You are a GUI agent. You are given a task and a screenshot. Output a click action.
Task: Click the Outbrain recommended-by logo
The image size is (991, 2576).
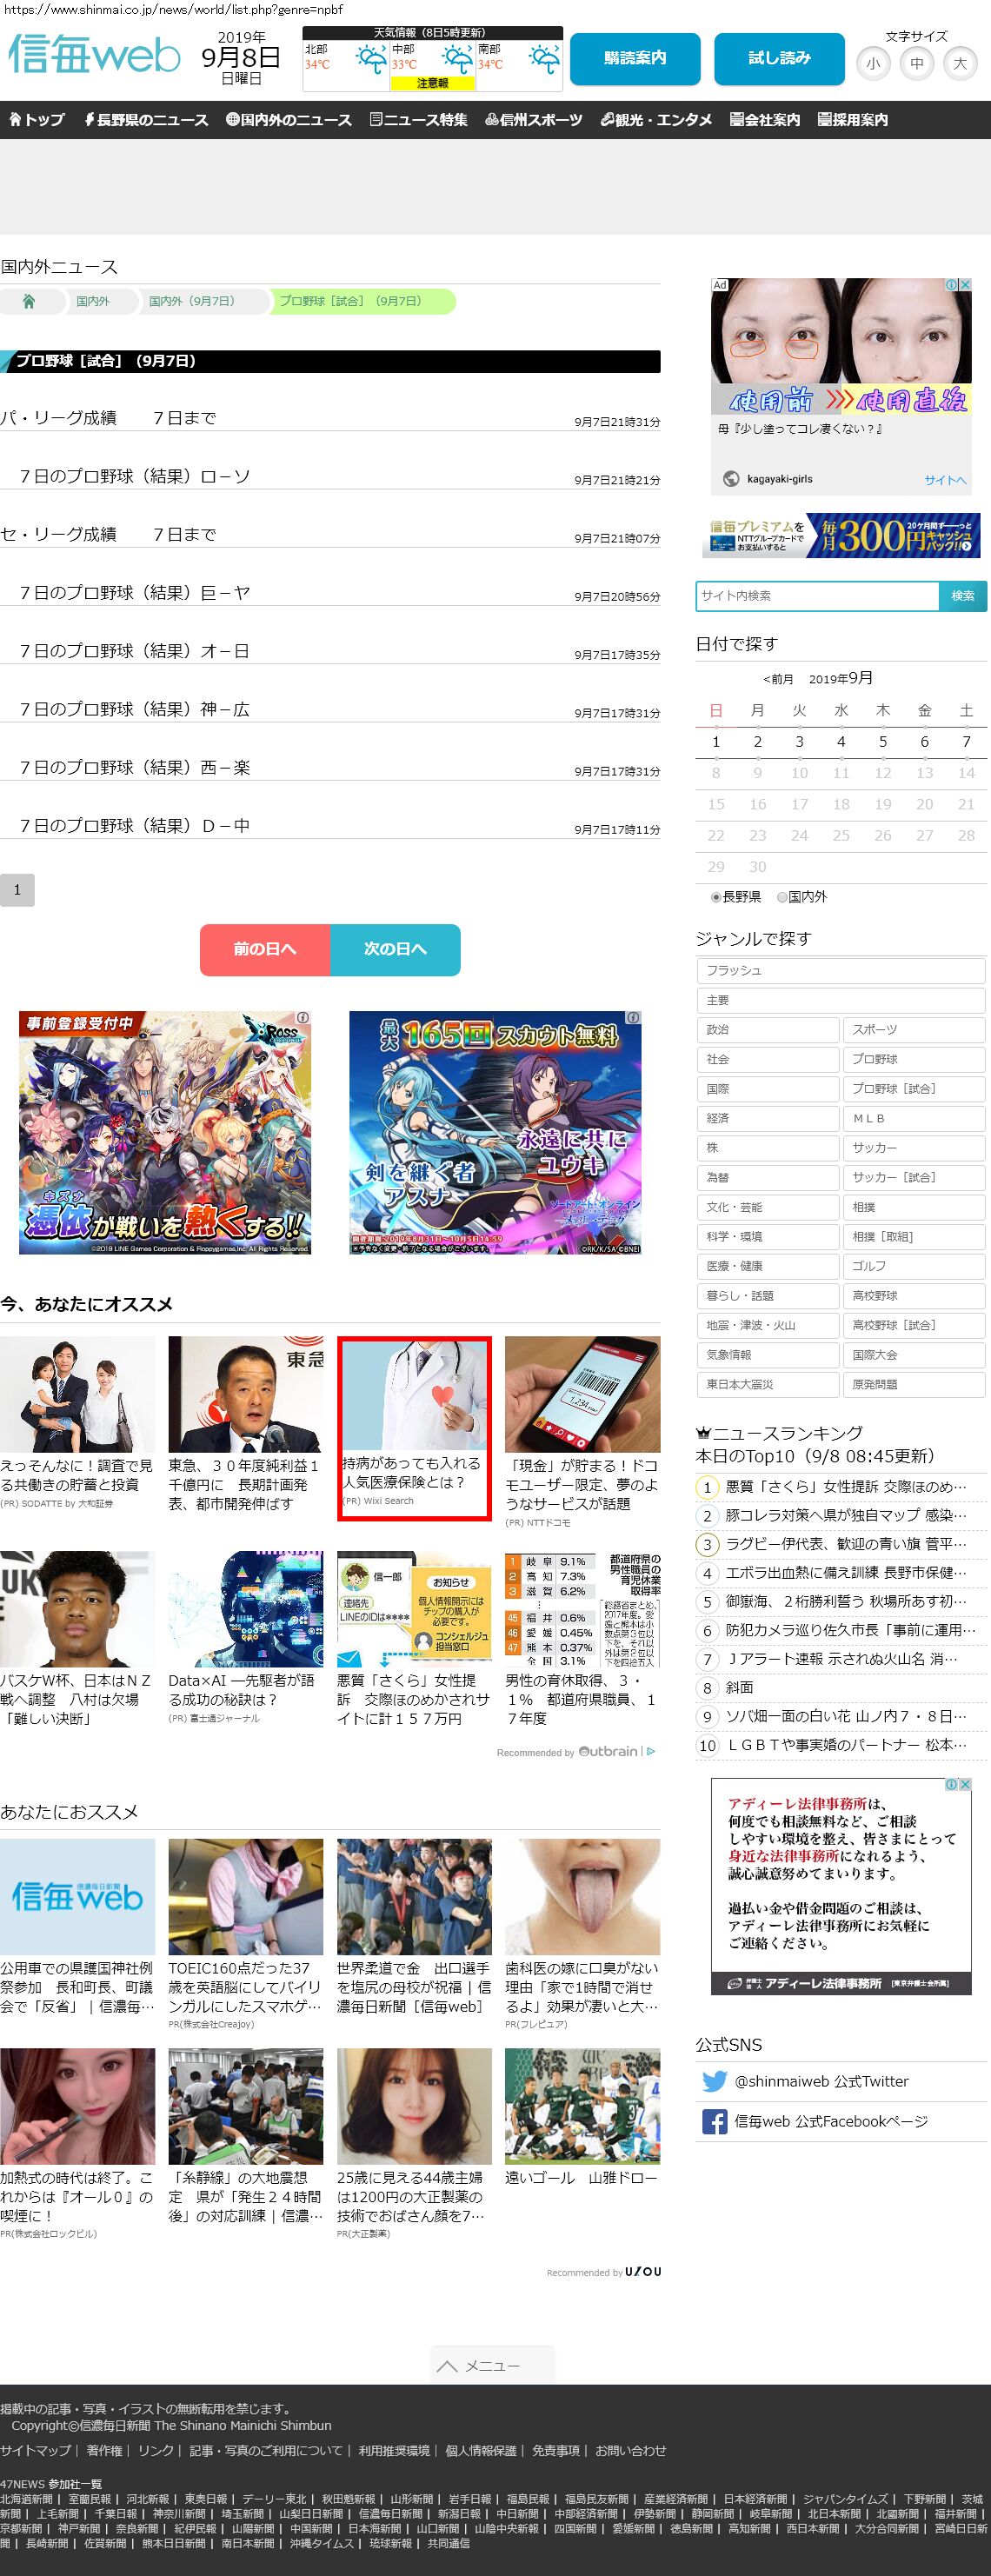coord(608,1751)
